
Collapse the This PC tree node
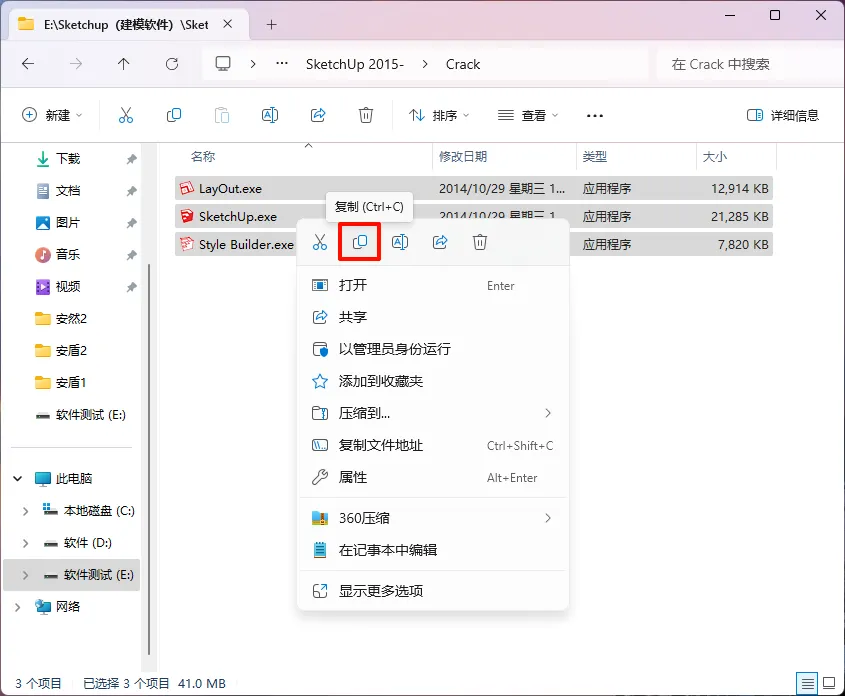pos(18,478)
